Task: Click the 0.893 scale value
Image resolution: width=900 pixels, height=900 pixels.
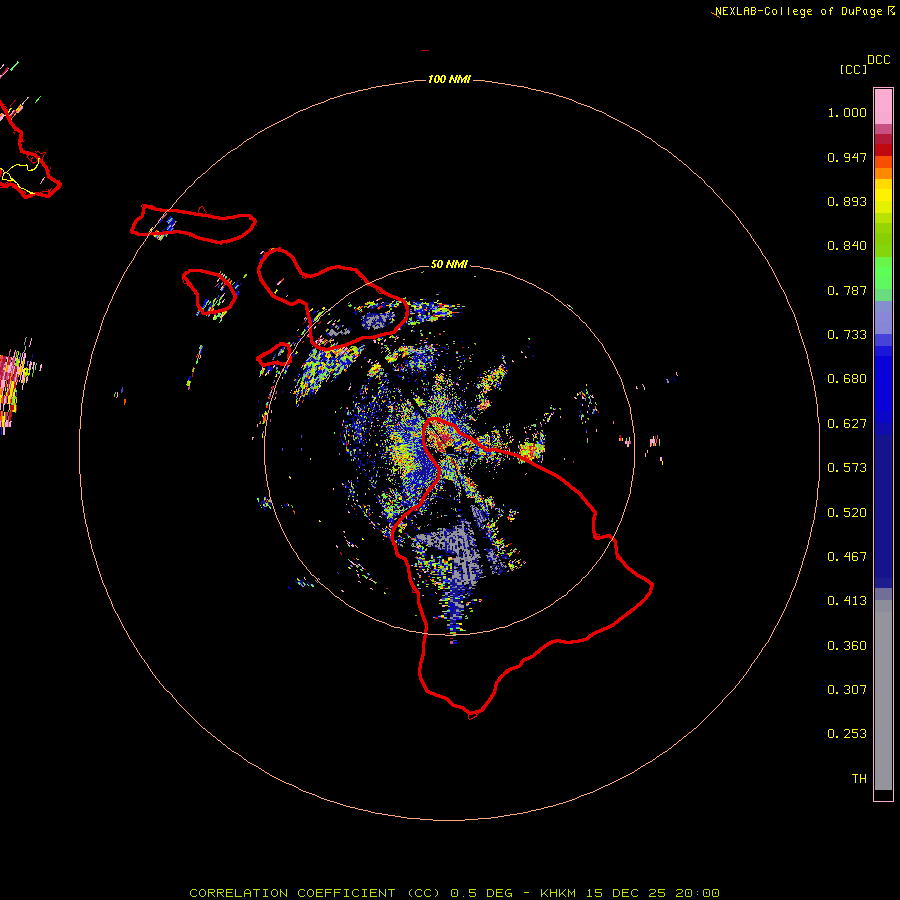Action: pyautogui.click(x=847, y=201)
